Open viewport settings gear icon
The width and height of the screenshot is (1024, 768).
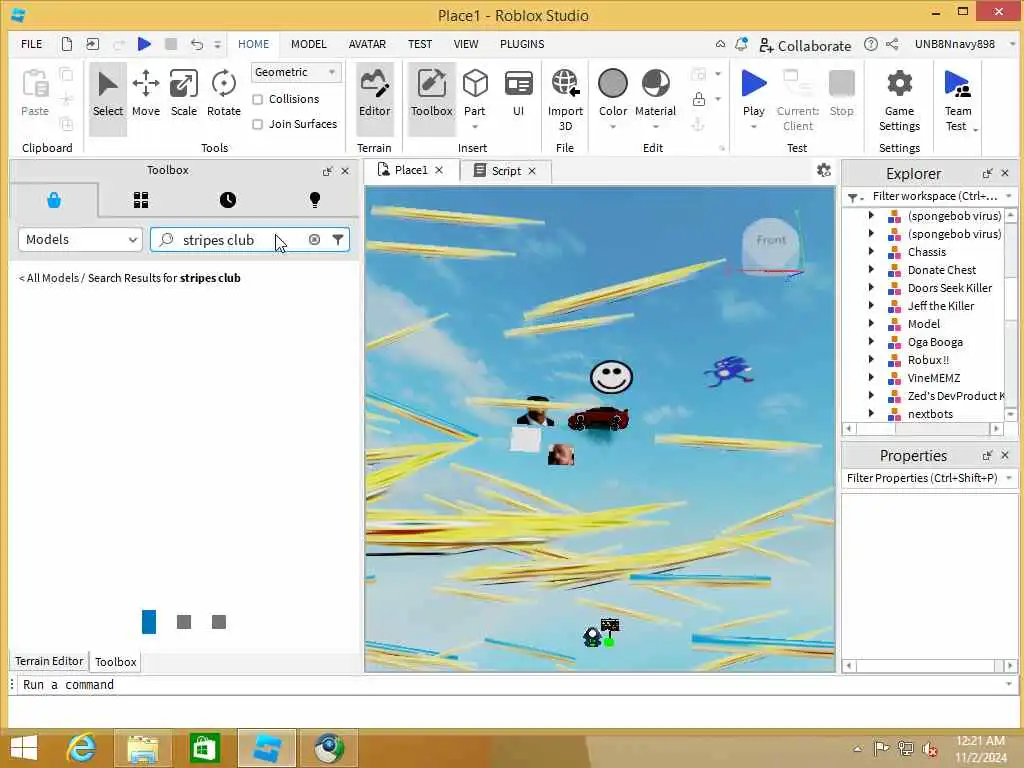824,170
